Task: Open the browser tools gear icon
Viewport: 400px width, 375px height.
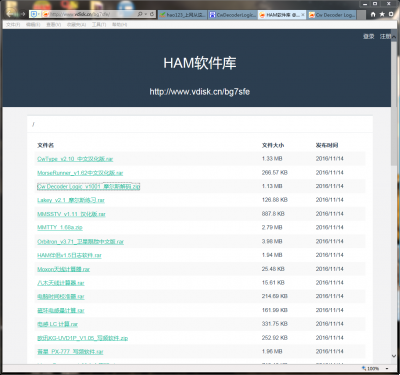Action: [391, 14]
